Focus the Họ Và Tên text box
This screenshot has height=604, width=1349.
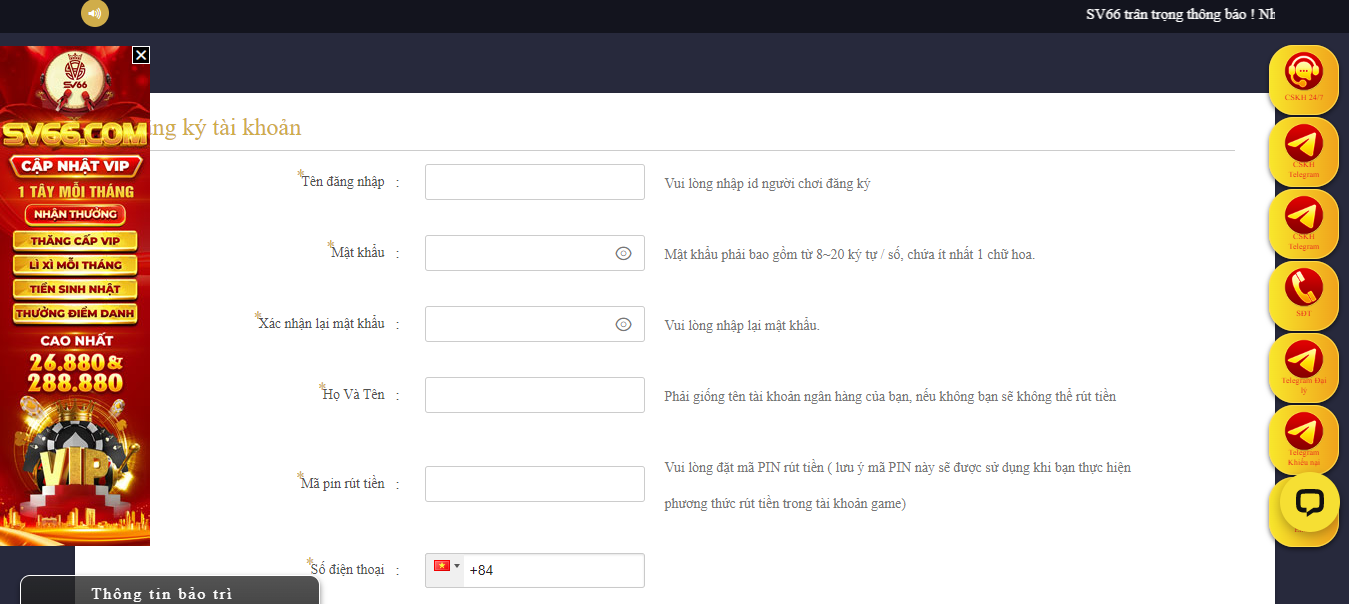[x=534, y=395]
